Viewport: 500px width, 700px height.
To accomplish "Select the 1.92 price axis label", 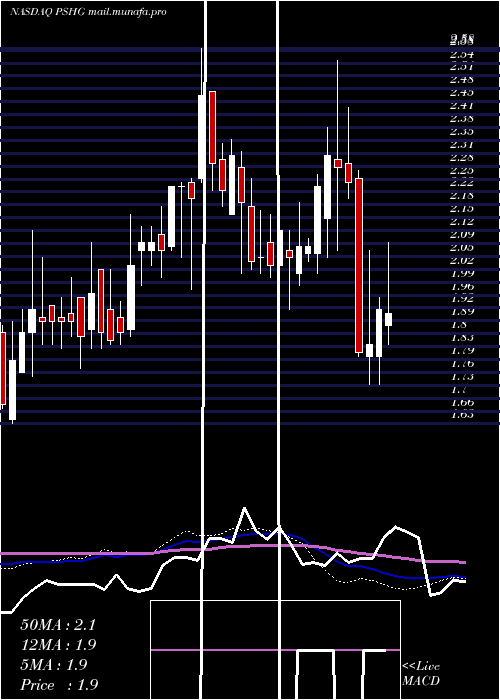I will pos(462,298).
